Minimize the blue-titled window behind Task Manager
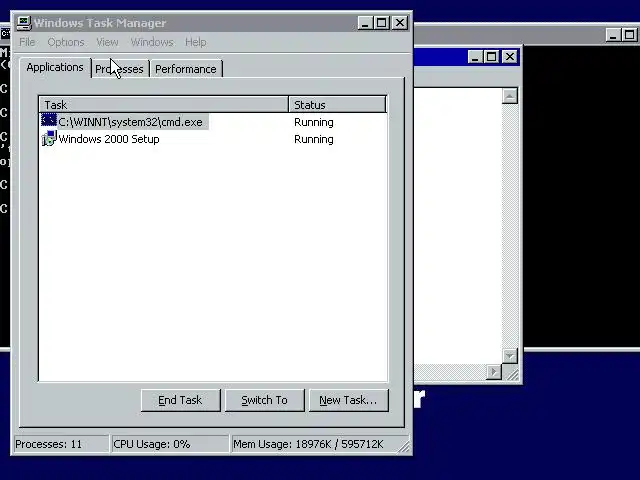The height and width of the screenshot is (480, 640). click(x=475, y=57)
